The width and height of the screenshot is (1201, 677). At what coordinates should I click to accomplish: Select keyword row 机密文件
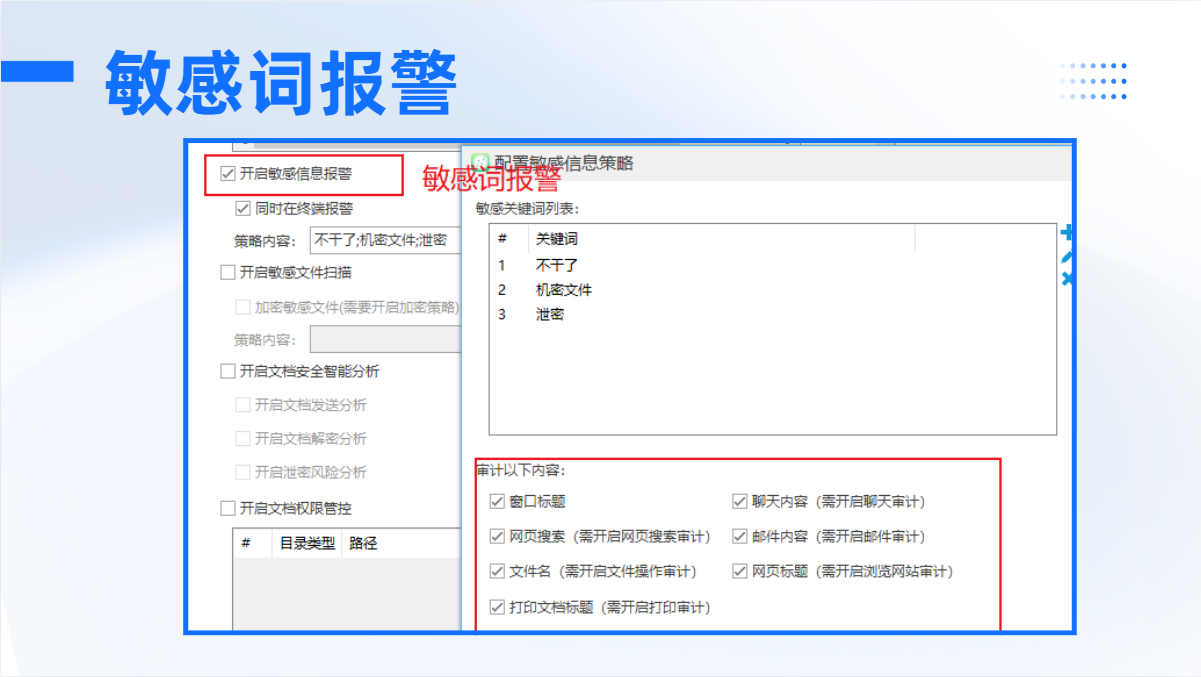coord(564,290)
